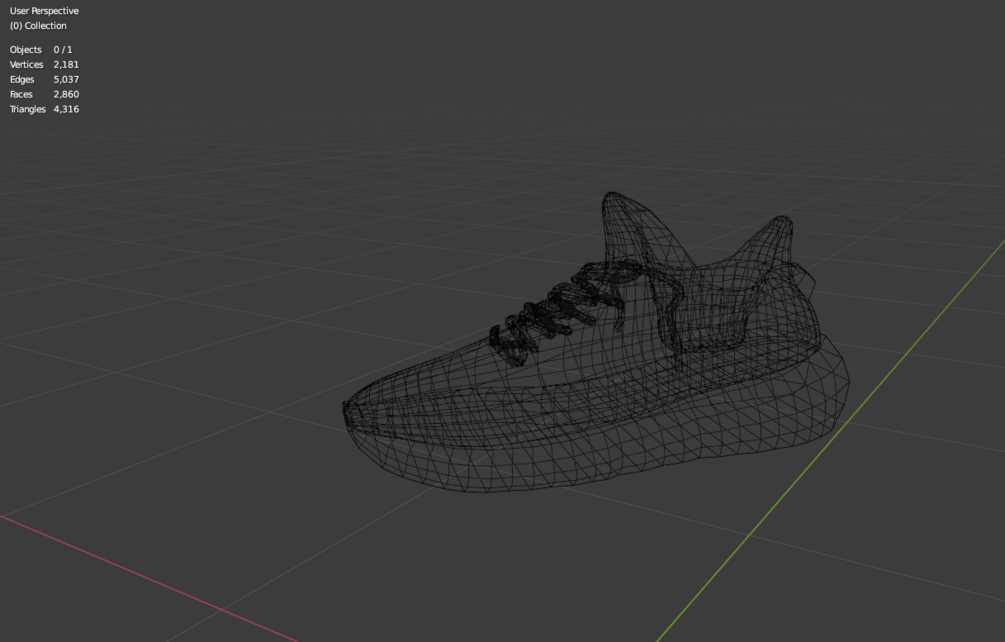1005x642 pixels.
Task: Click the Edges value '5,037'
Action: (x=66, y=79)
